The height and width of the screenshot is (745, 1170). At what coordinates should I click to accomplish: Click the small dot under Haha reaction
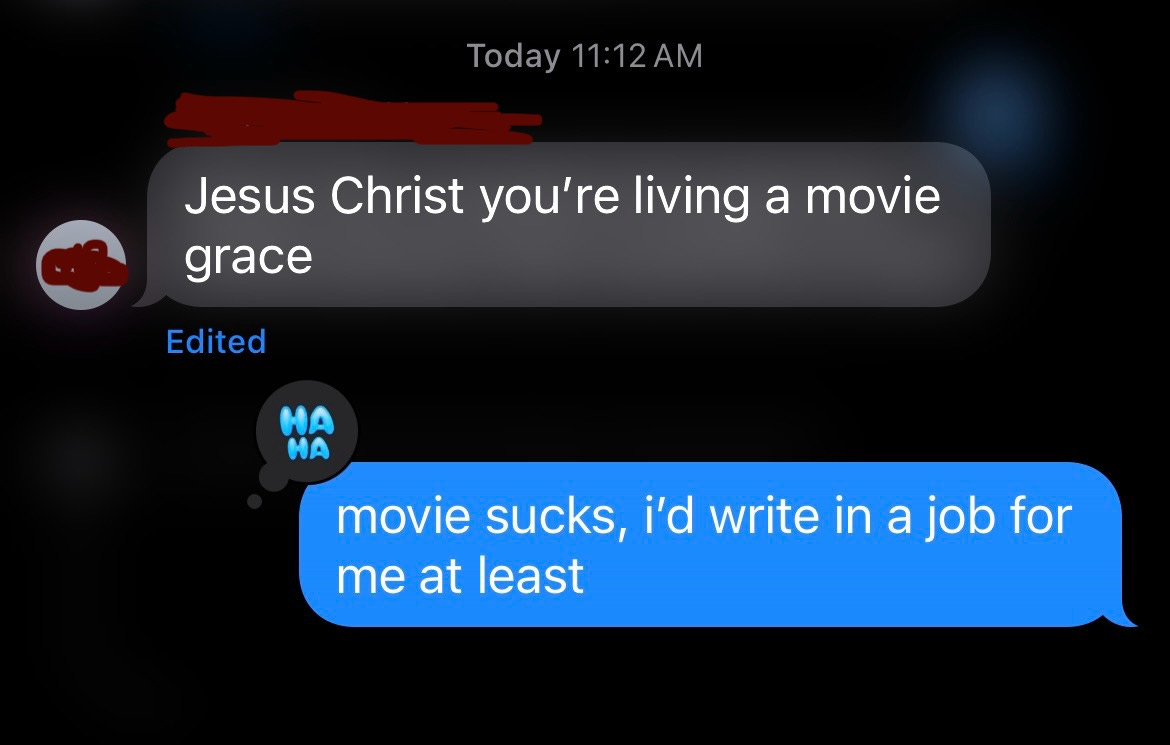pyautogui.click(x=254, y=502)
